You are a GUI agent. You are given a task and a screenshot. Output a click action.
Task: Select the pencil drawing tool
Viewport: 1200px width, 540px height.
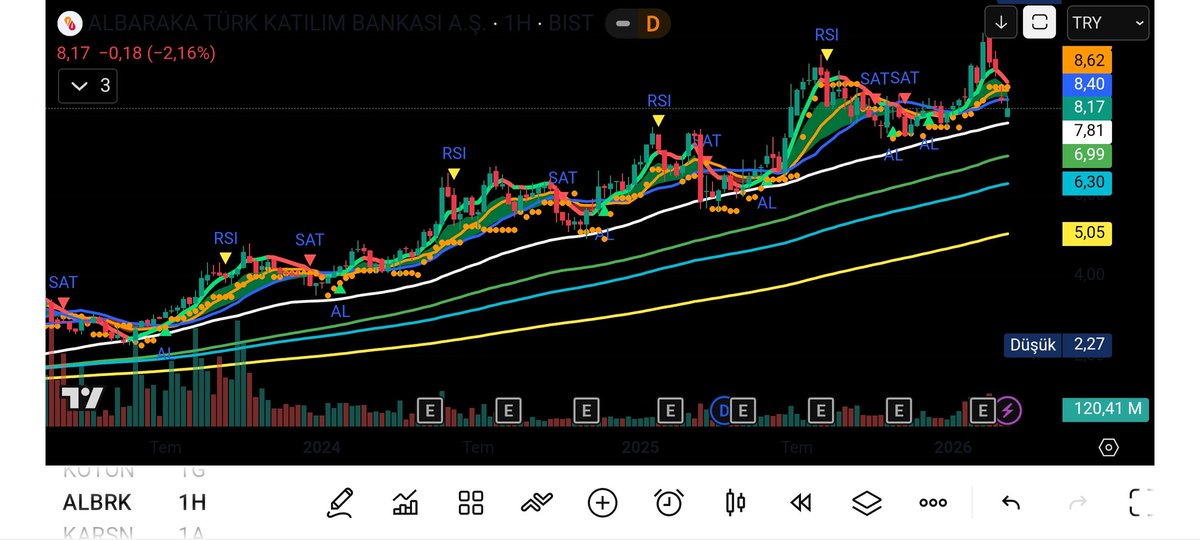pos(341,502)
